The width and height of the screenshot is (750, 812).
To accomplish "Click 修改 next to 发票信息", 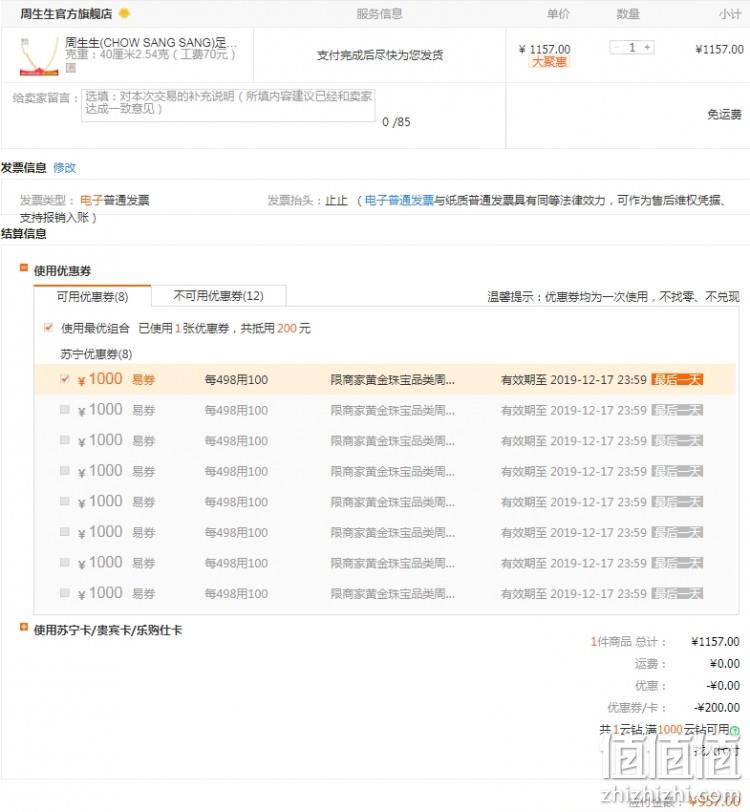I will click(64, 168).
